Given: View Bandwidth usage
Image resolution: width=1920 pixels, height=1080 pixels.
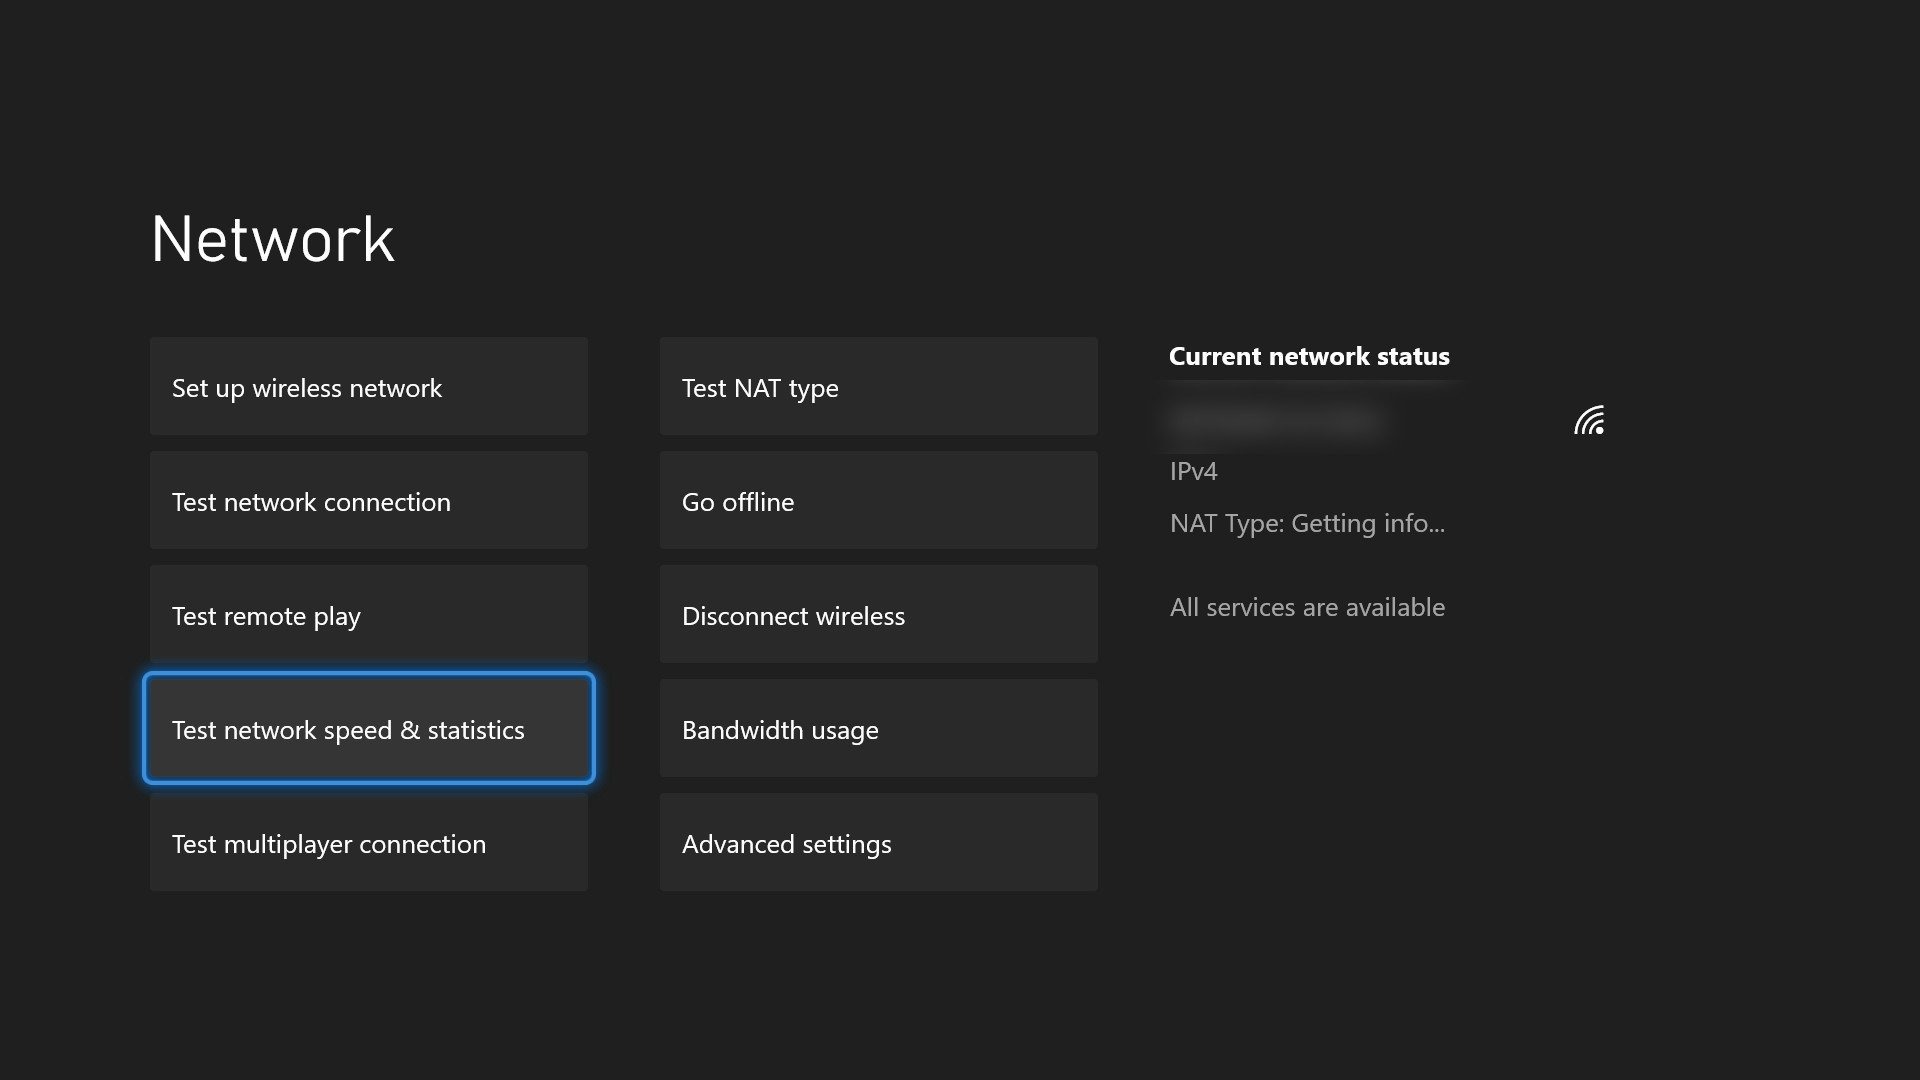Looking at the screenshot, I should point(878,729).
